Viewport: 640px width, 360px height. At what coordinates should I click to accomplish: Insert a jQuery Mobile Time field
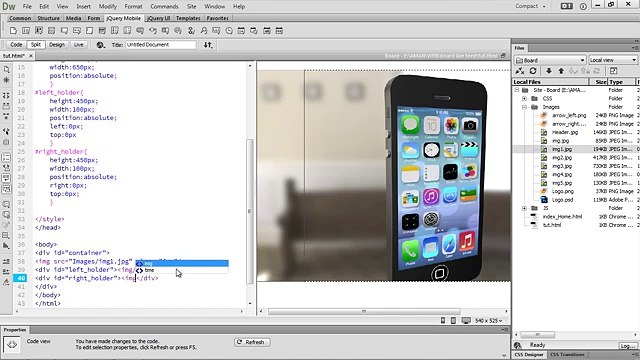(229, 31)
